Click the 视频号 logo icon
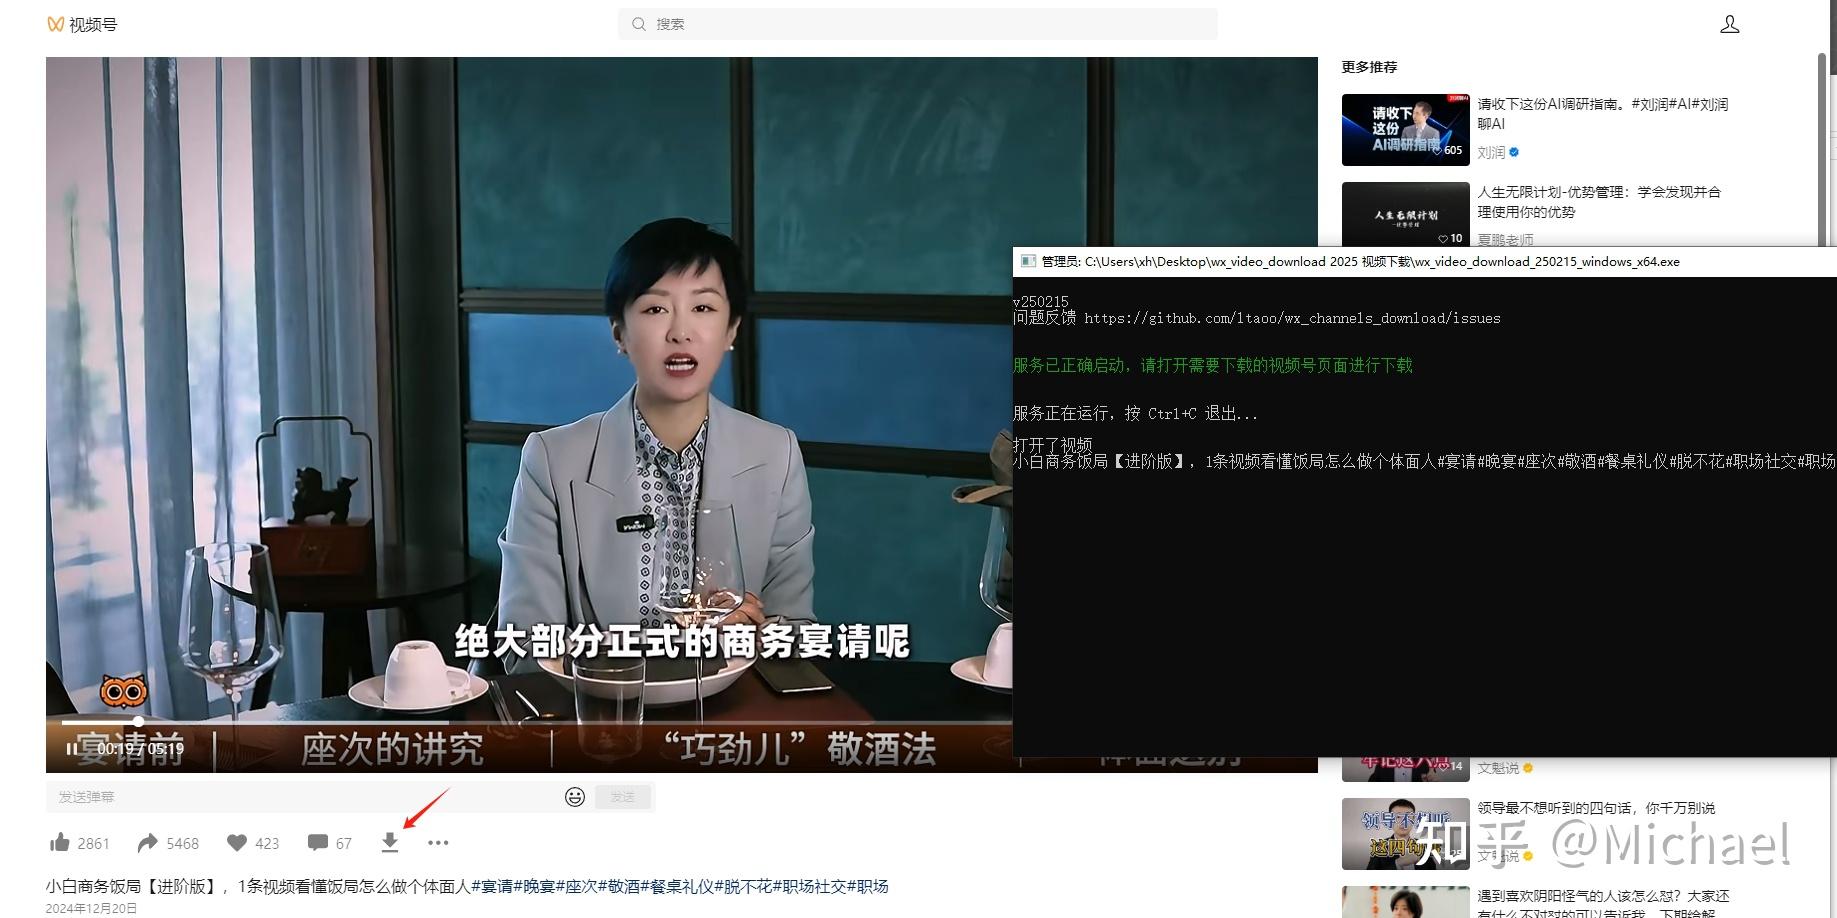 pyautogui.click(x=56, y=23)
